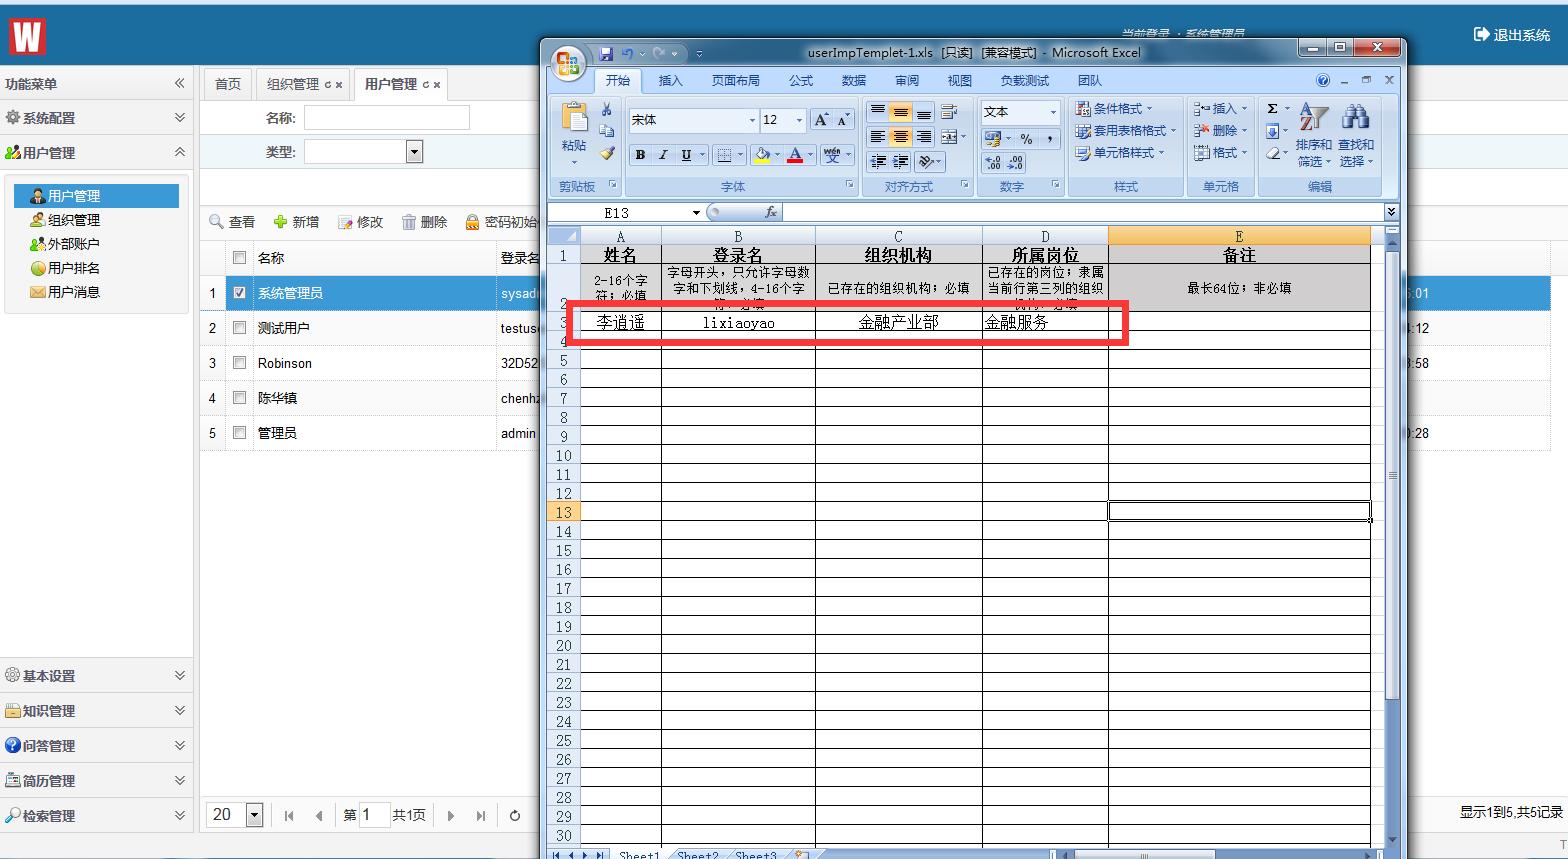
Task: Click the Align Text Right icon
Action: (x=924, y=137)
